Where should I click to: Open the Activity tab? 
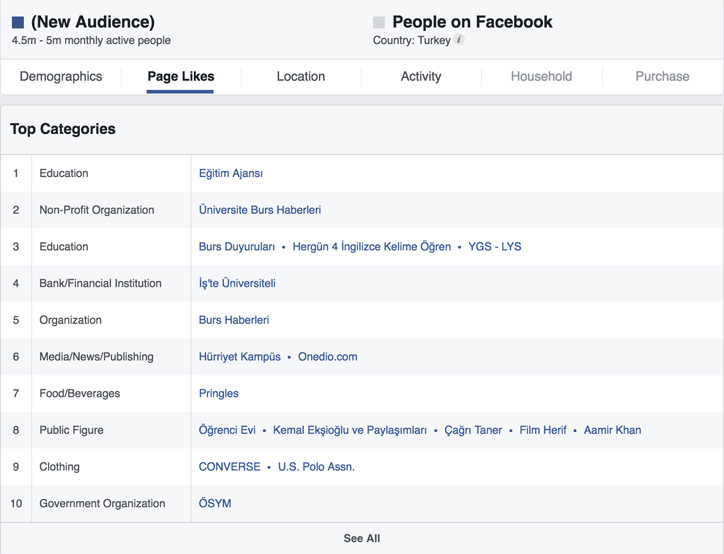pos(421,76)
